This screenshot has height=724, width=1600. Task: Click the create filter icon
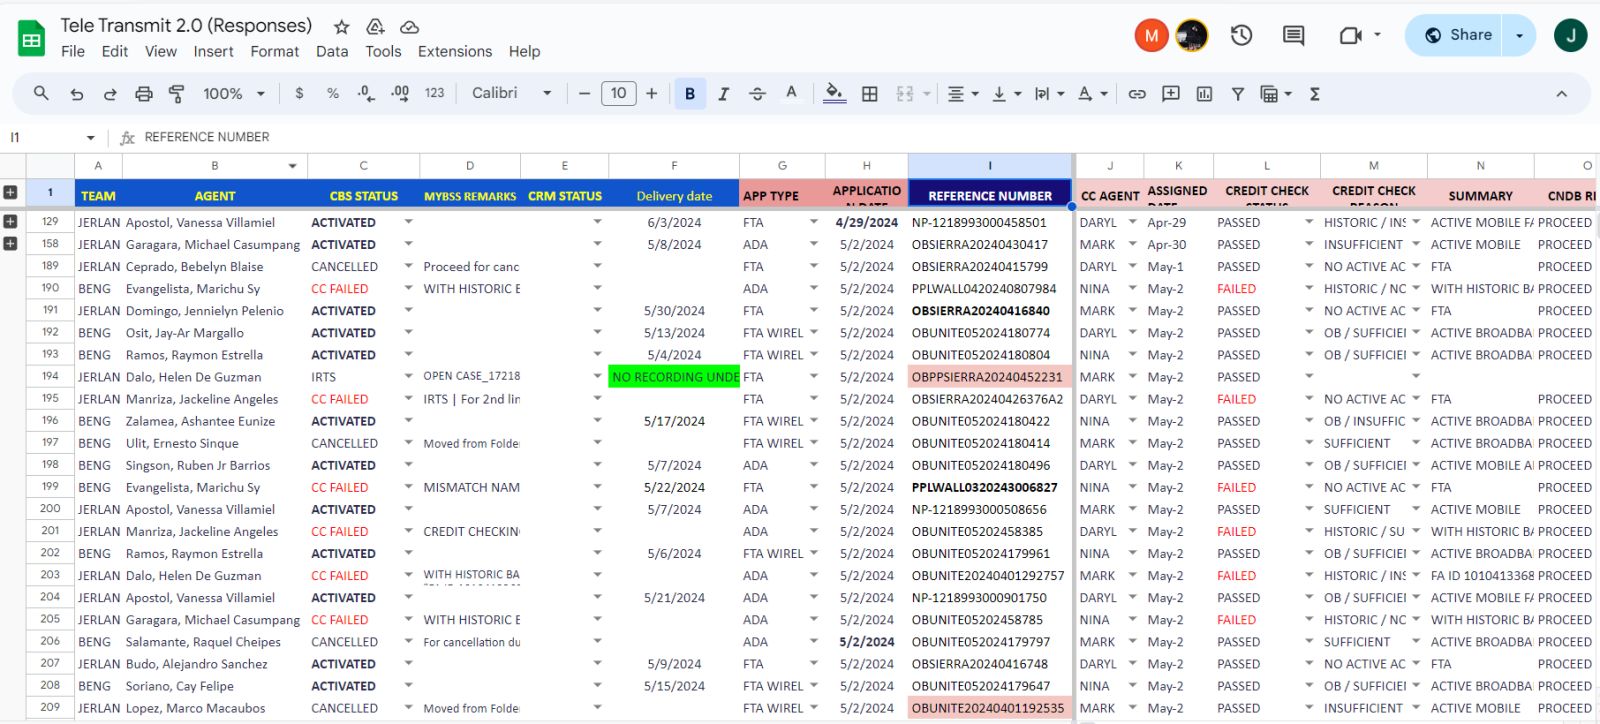[1238, 94]
